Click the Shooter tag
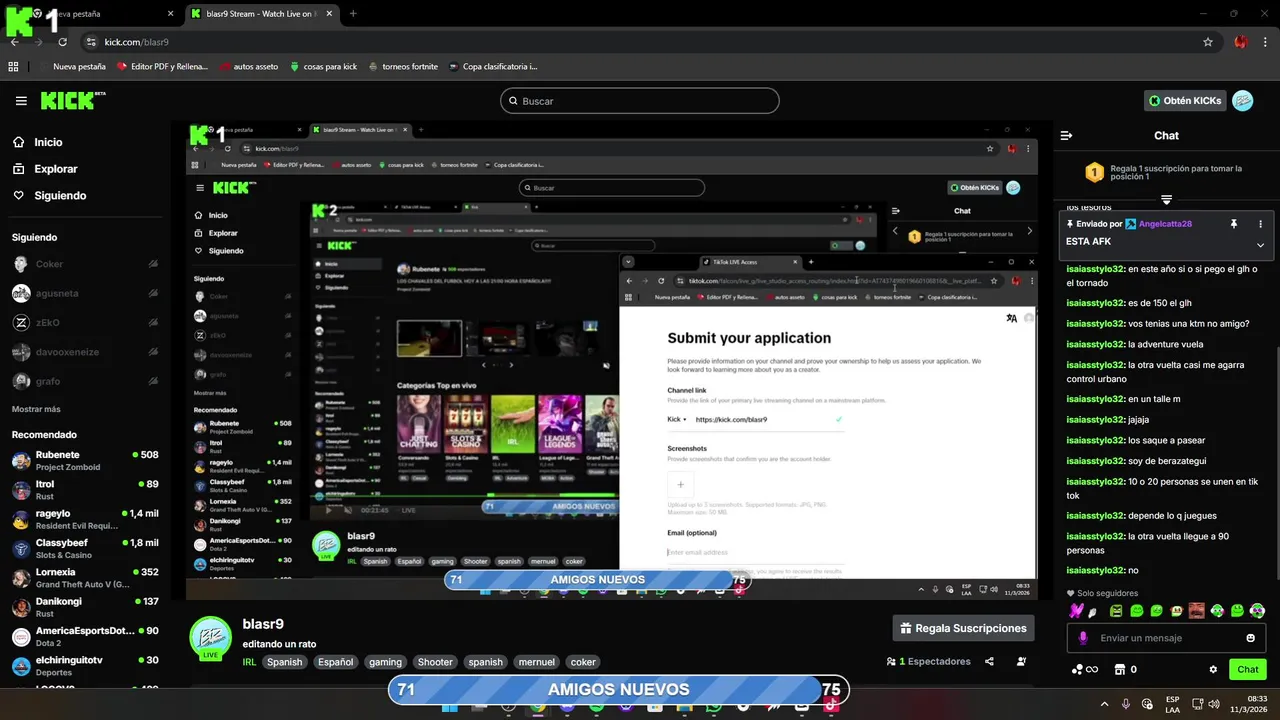Image resolution: width=1280 pixels, height=720 pixels. 435,662
